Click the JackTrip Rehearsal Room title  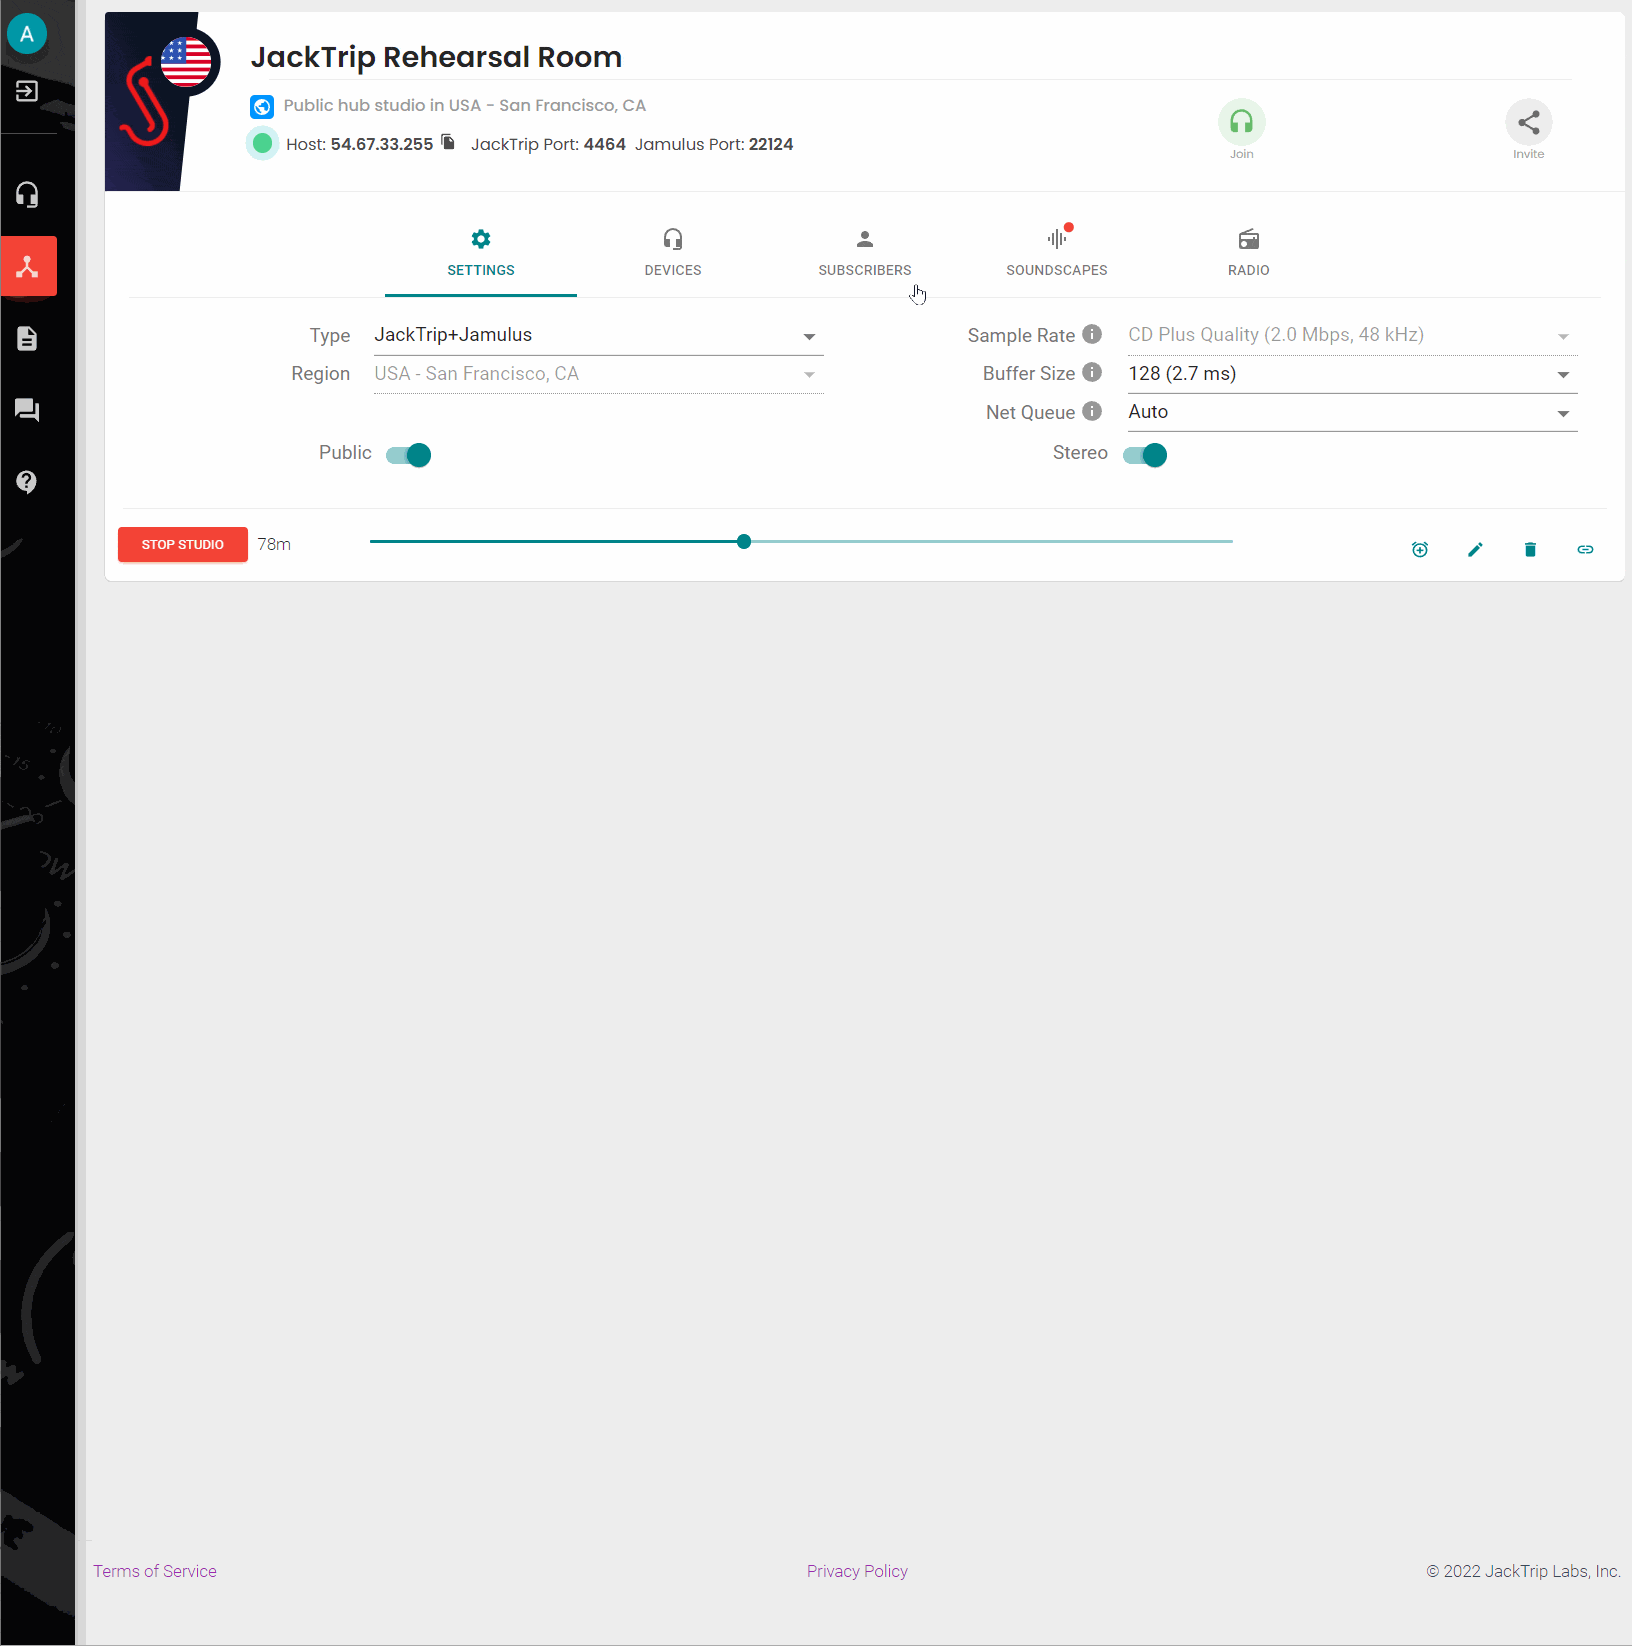point(436,57)
